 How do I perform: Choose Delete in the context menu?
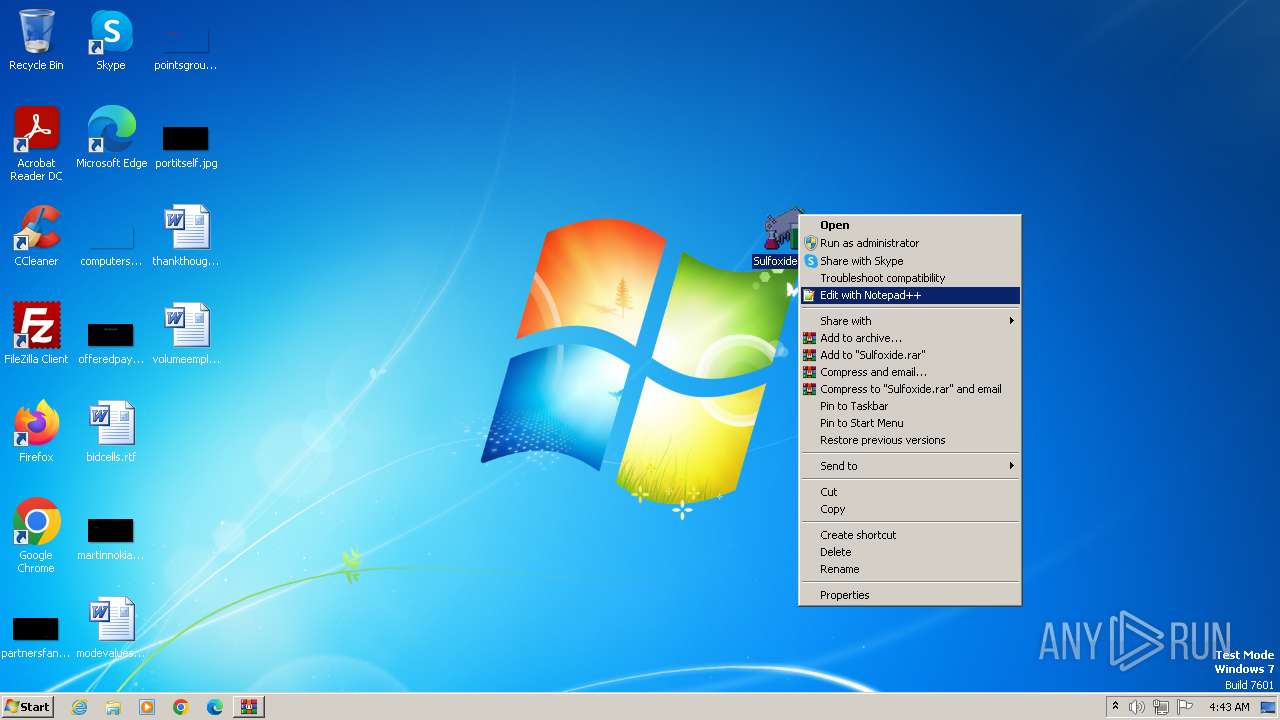pyautogui.click(x=910, y=552)
